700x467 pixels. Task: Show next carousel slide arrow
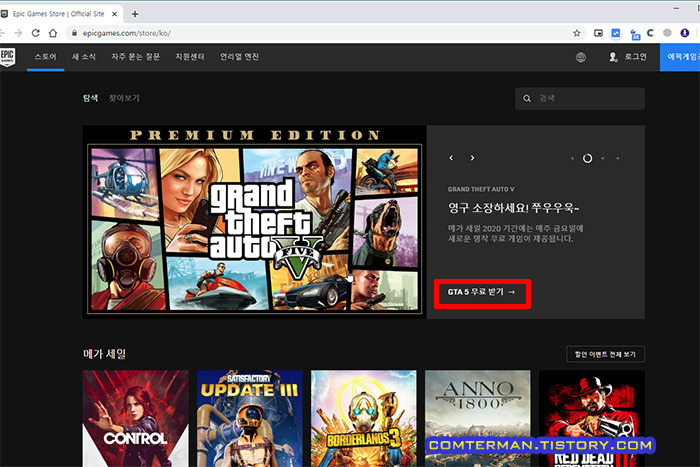point(472,158)
